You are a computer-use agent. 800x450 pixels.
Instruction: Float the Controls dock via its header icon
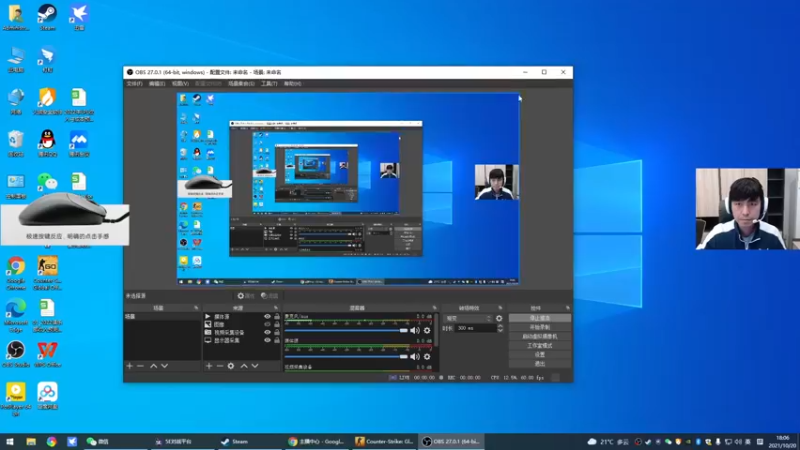pyautogui.click(x=567, y=308)
